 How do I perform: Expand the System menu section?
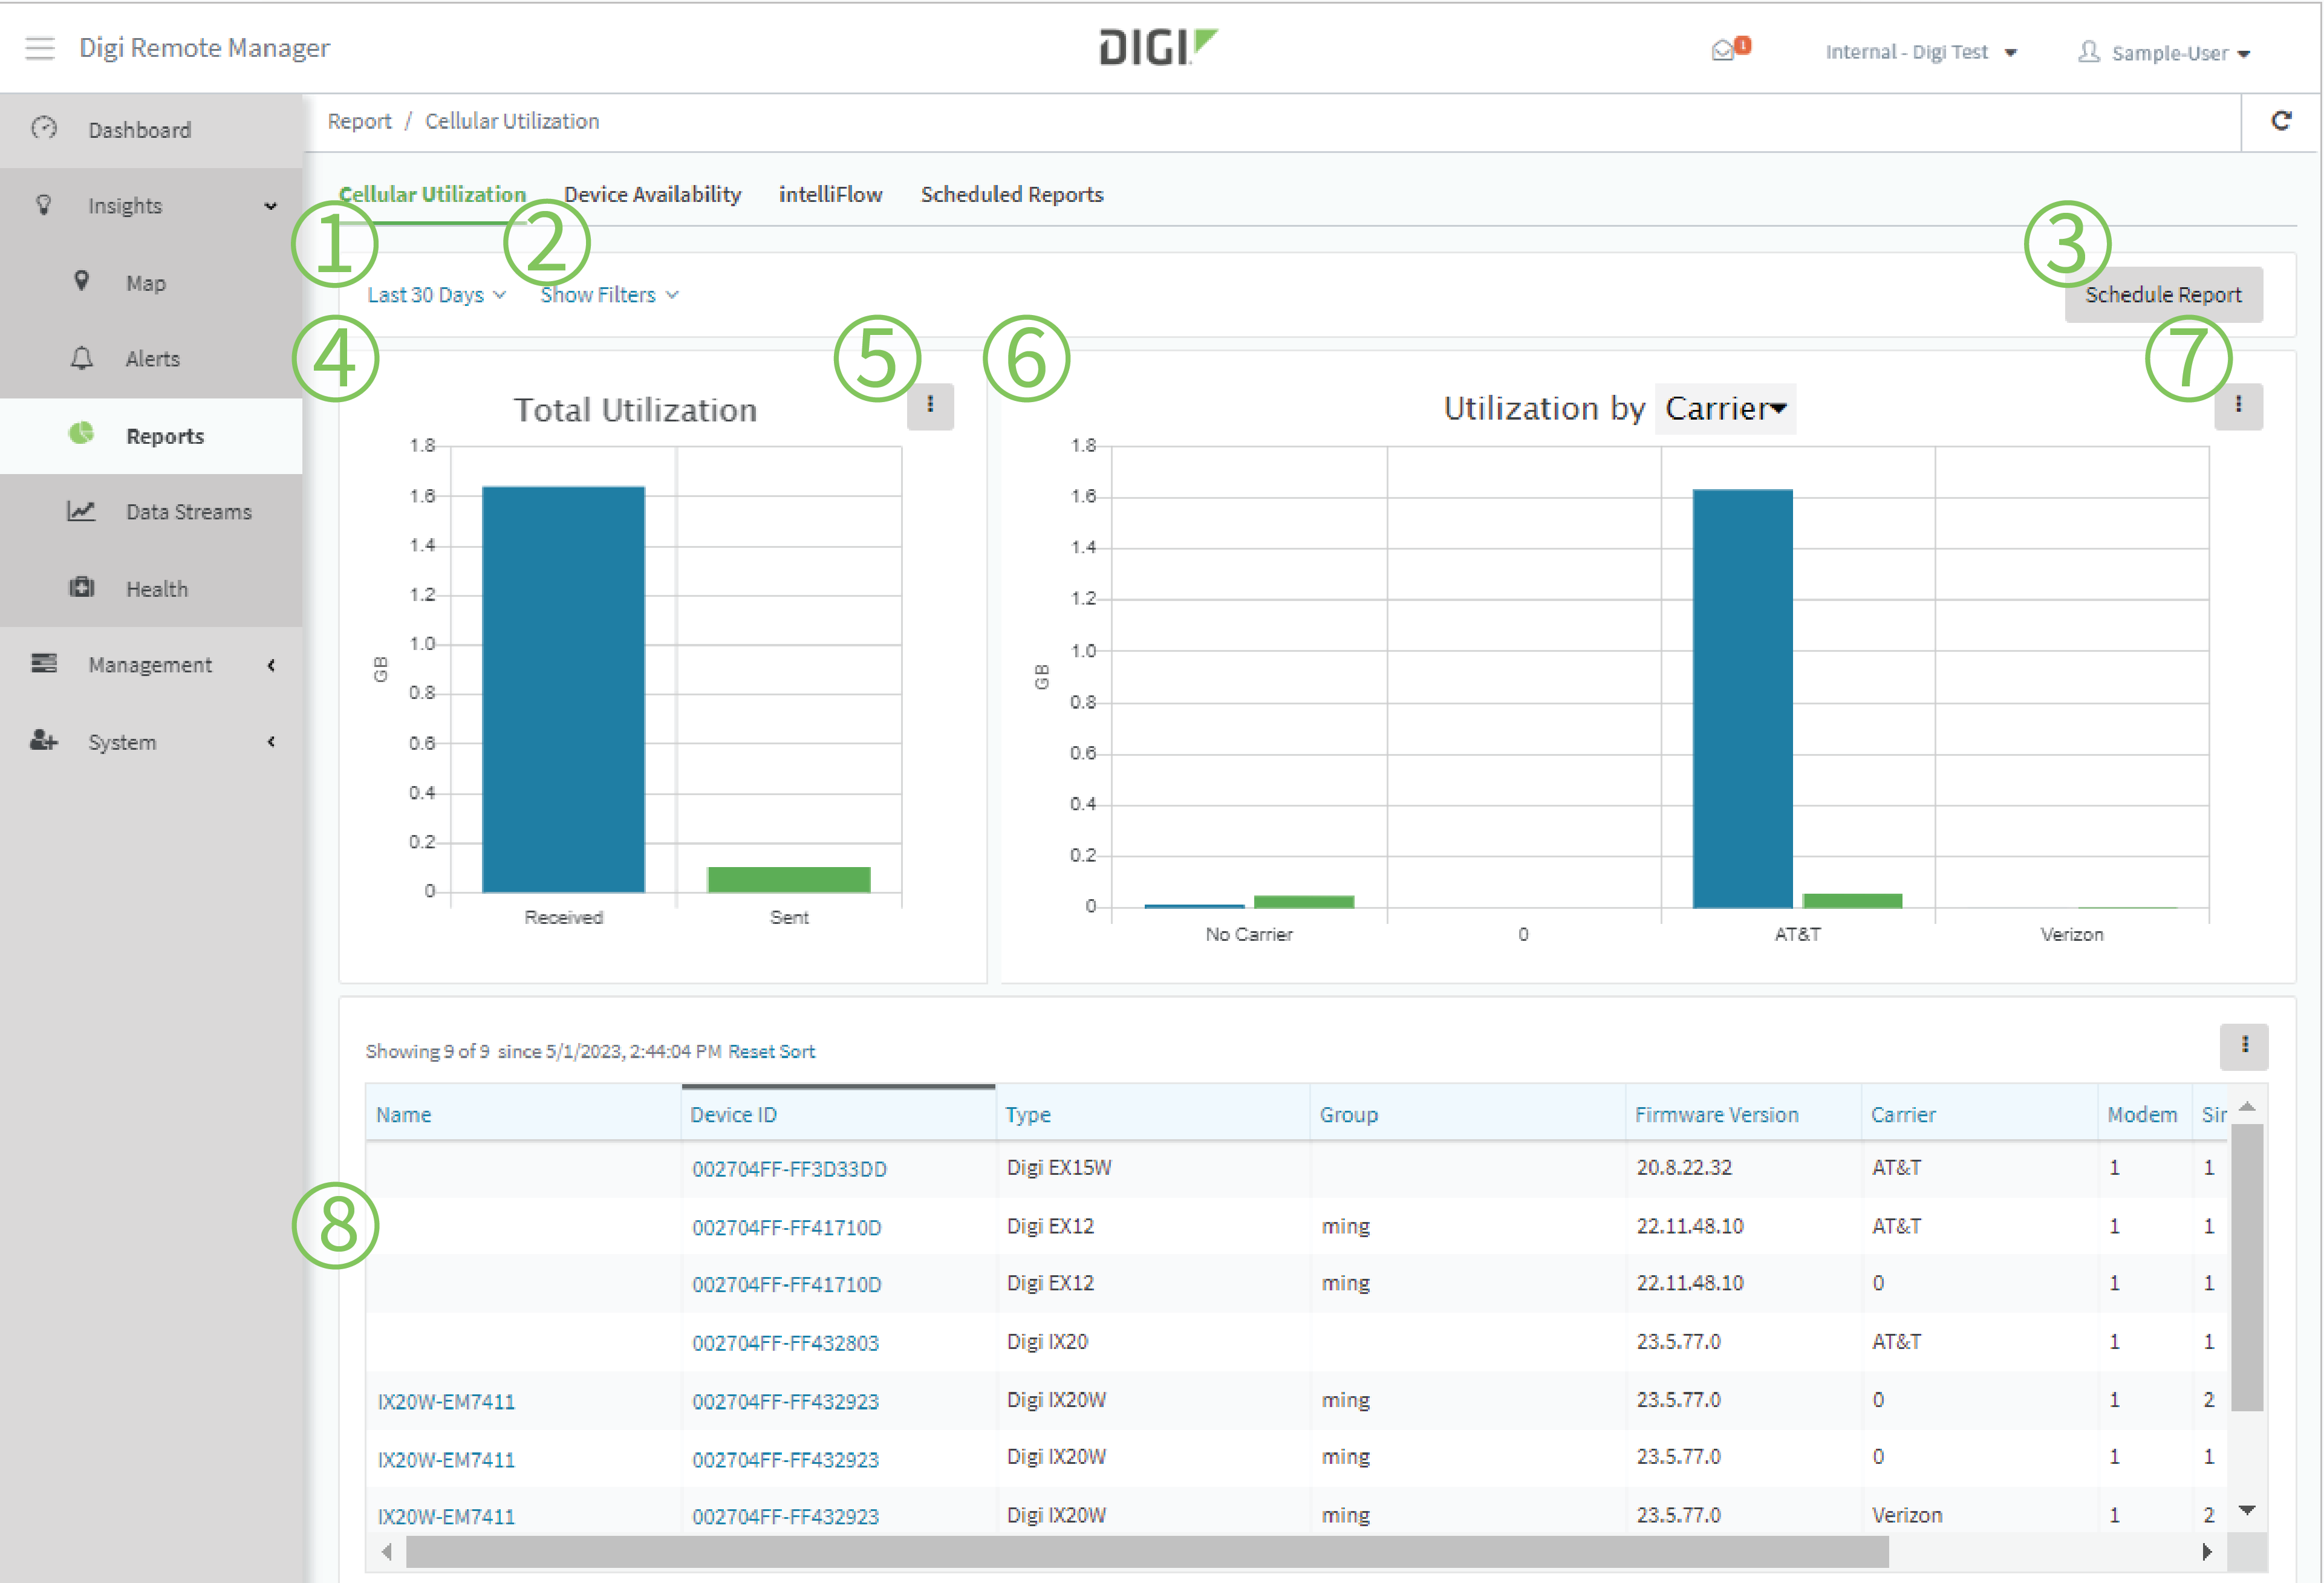coord(271,742)
